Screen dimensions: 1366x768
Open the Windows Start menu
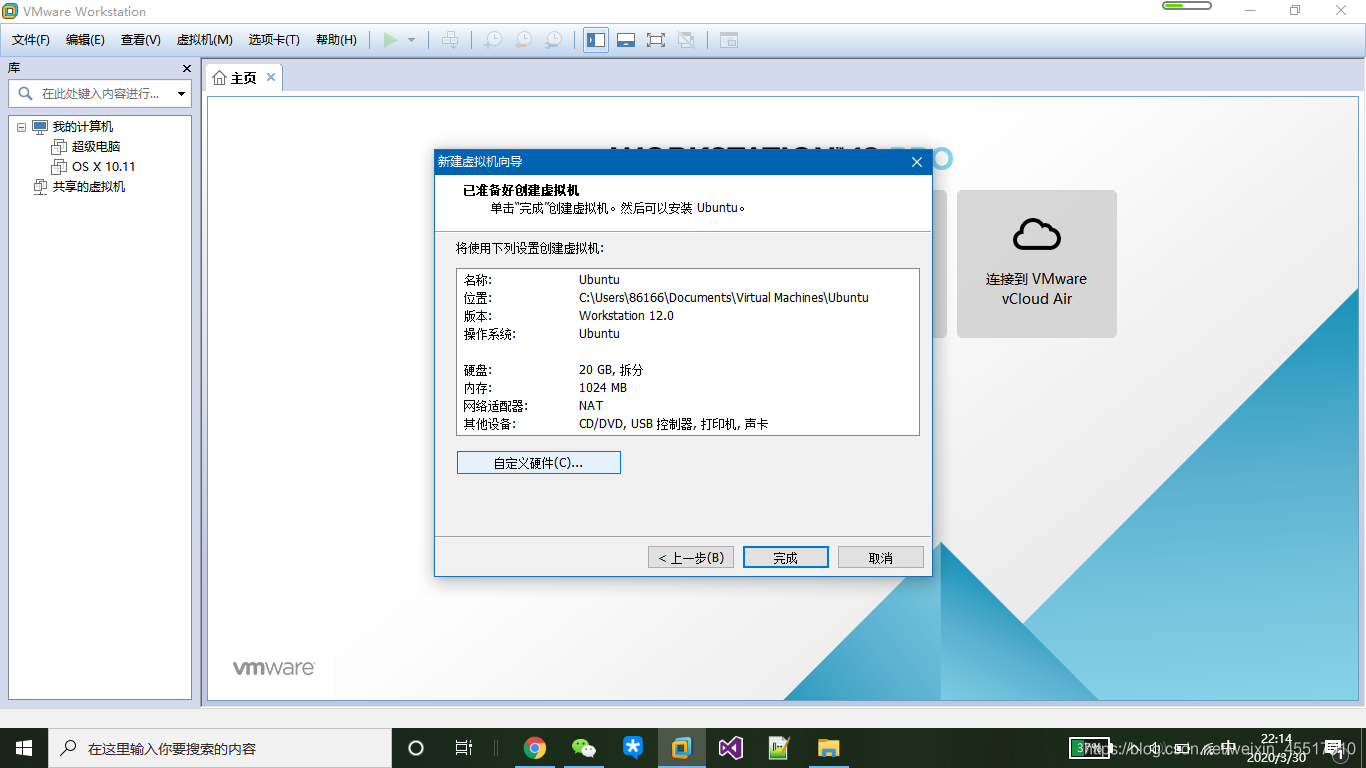(x=24, y=748)
